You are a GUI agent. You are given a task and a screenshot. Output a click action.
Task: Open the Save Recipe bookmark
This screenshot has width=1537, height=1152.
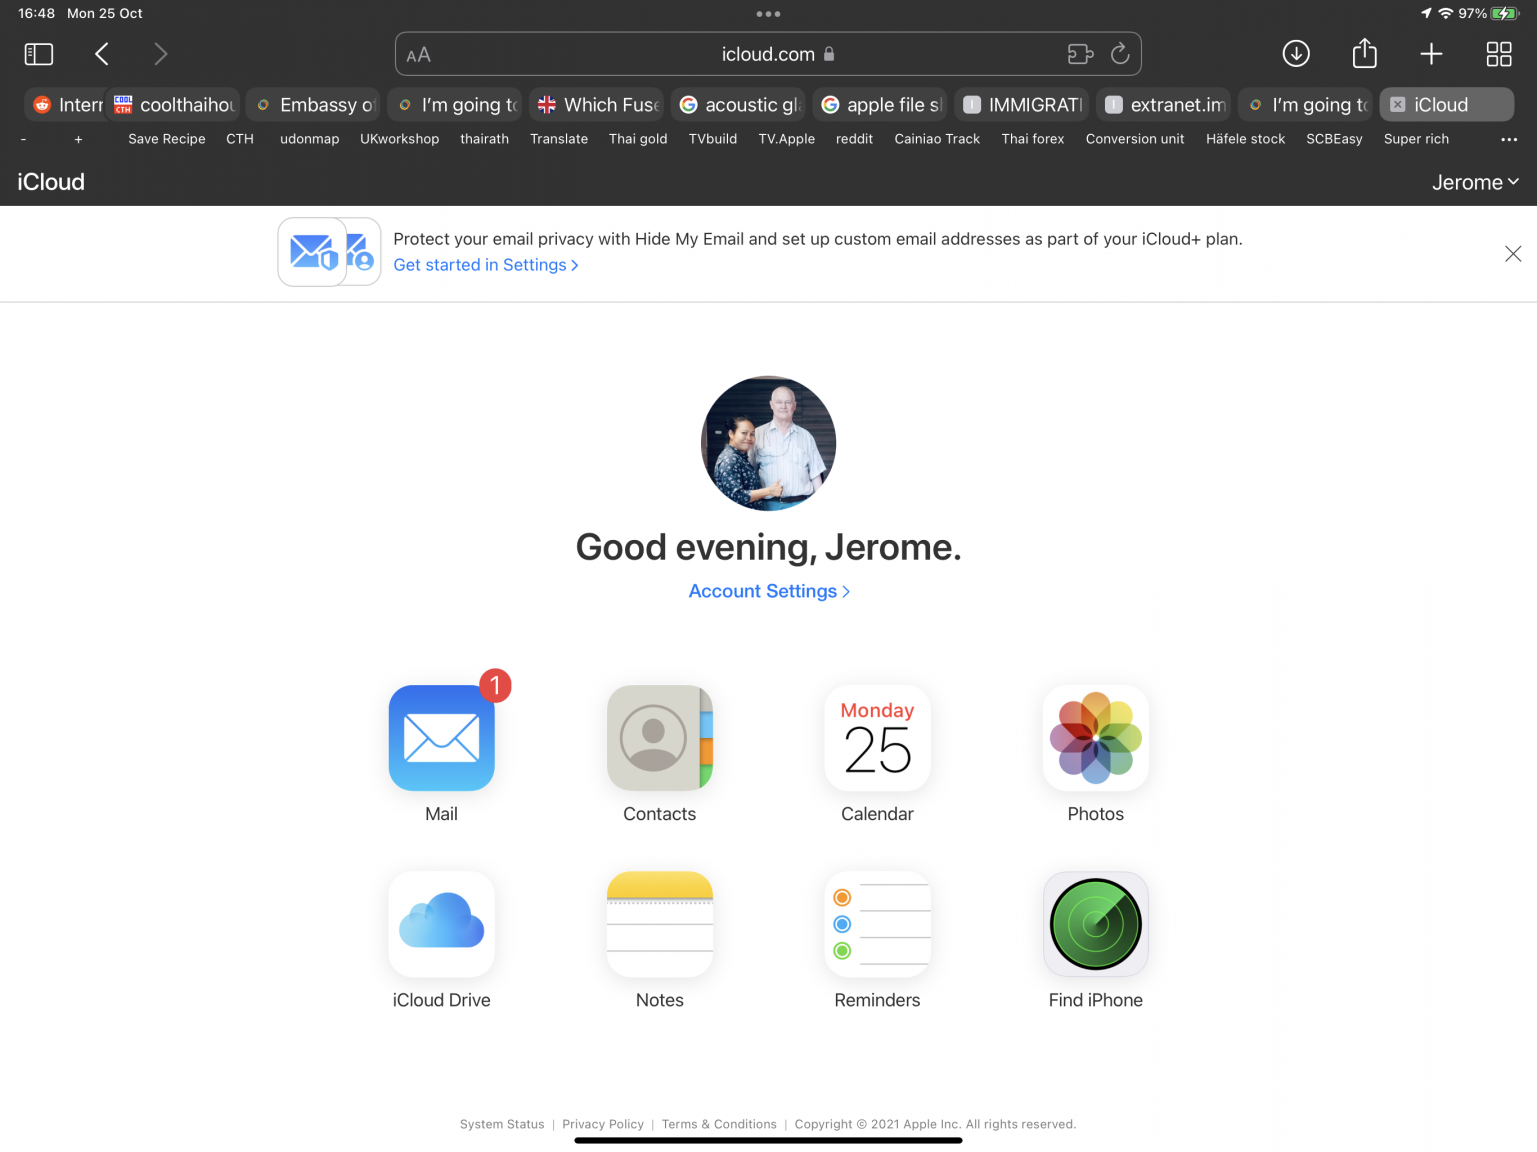[167, 139]
